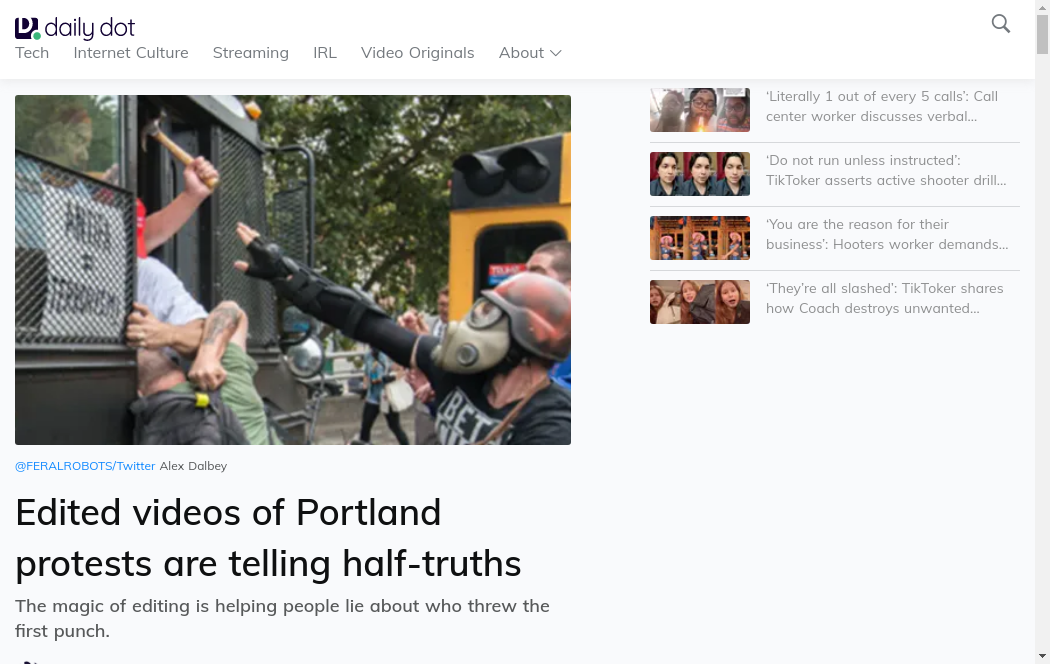Image resolution: width=1050 pixels, height=664 pixels.
Task: Click the Daily Dot logo
Action: [x=75, y=28]
